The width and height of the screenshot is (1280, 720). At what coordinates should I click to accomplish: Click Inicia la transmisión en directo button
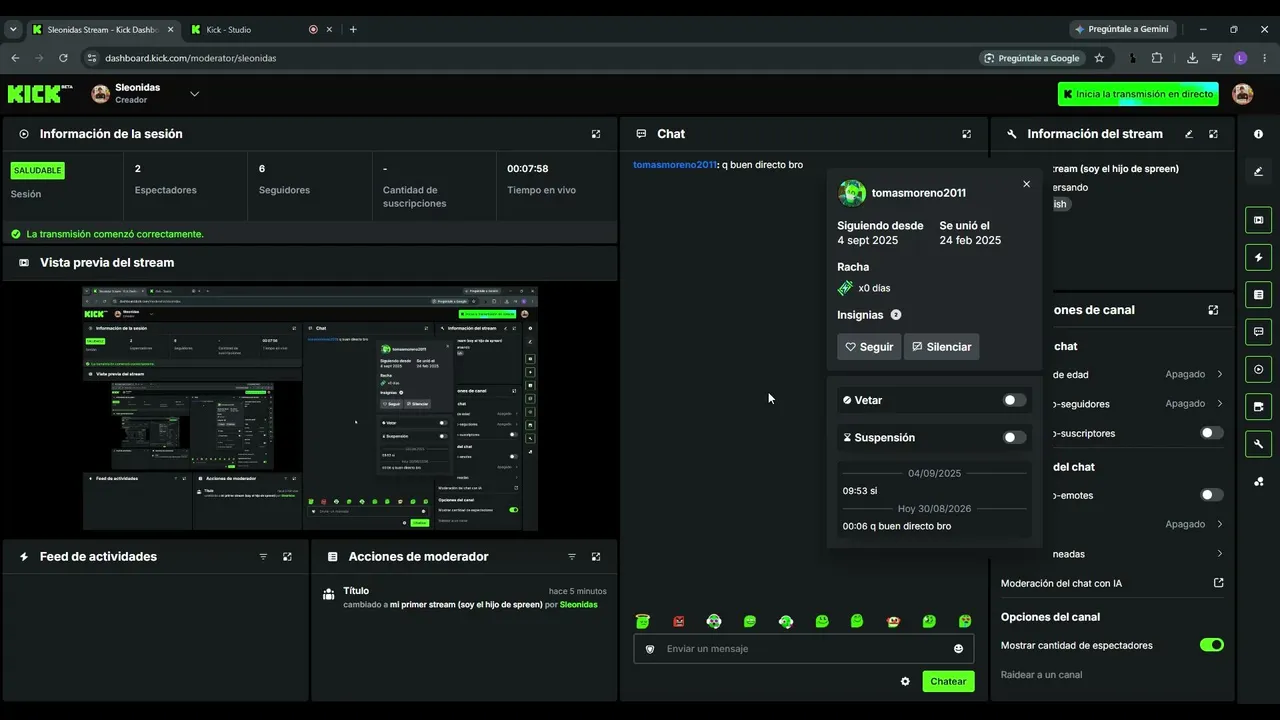pos(1138,94)
